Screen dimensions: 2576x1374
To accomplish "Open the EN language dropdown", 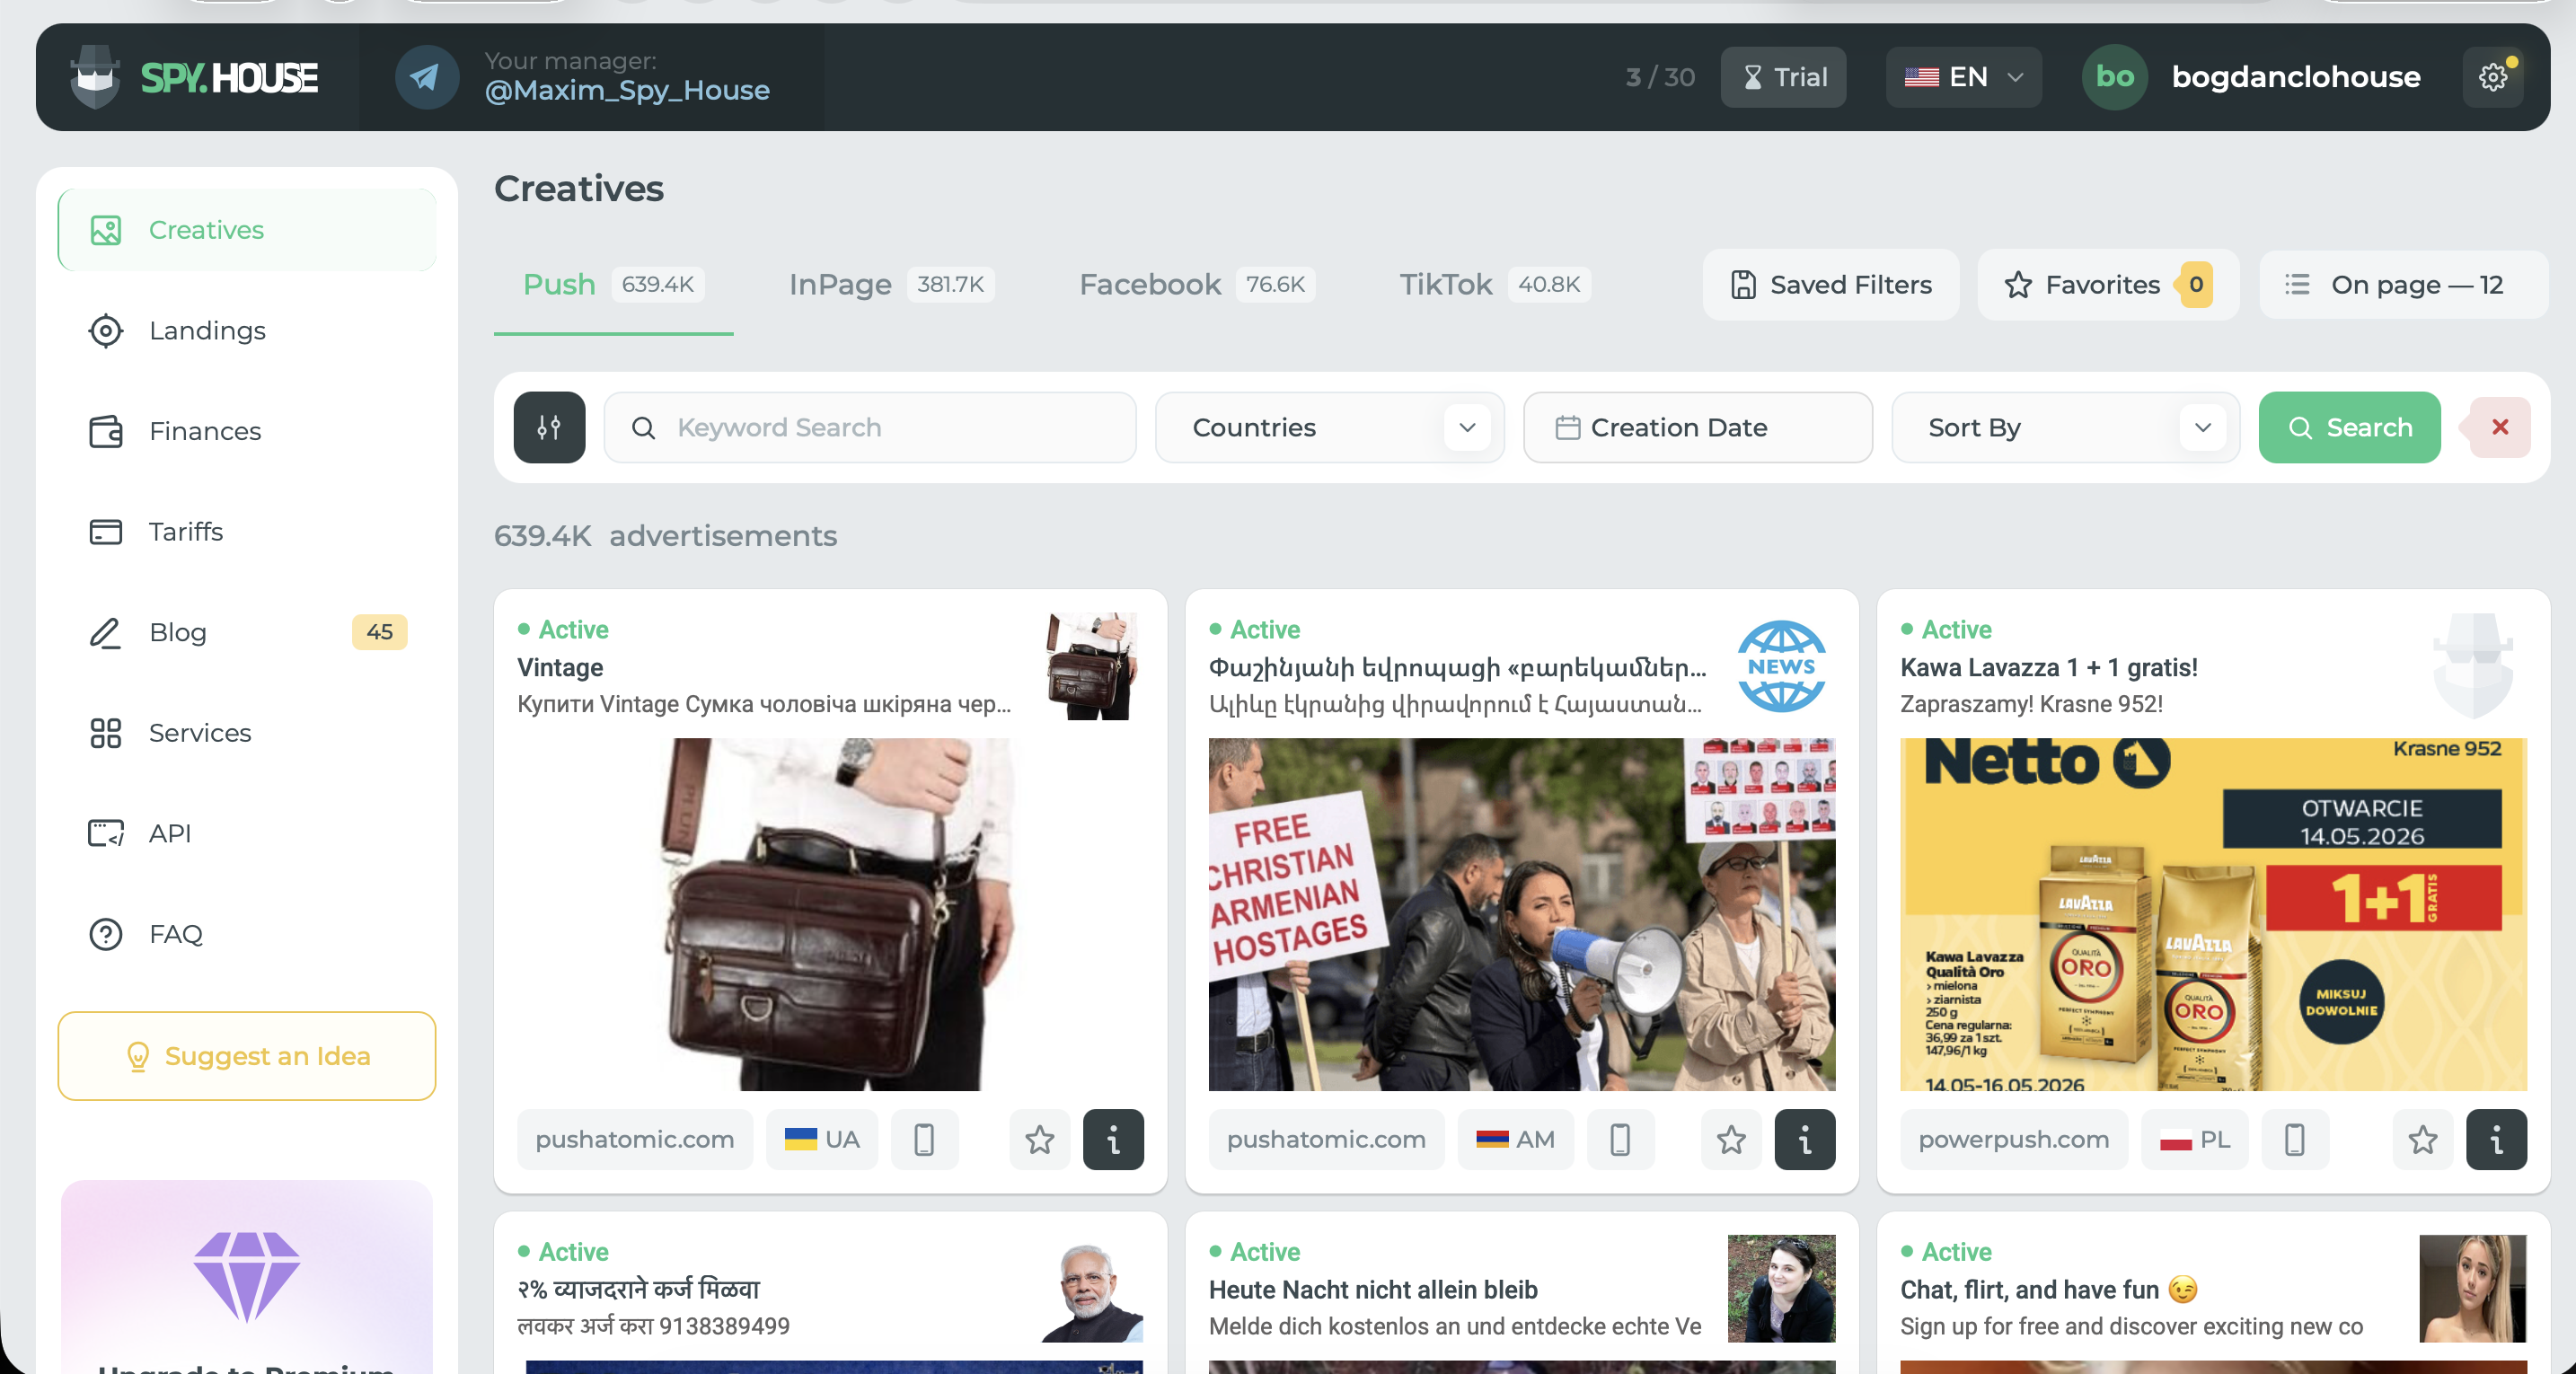I will pyautogui.click(x=1964, y=77).
